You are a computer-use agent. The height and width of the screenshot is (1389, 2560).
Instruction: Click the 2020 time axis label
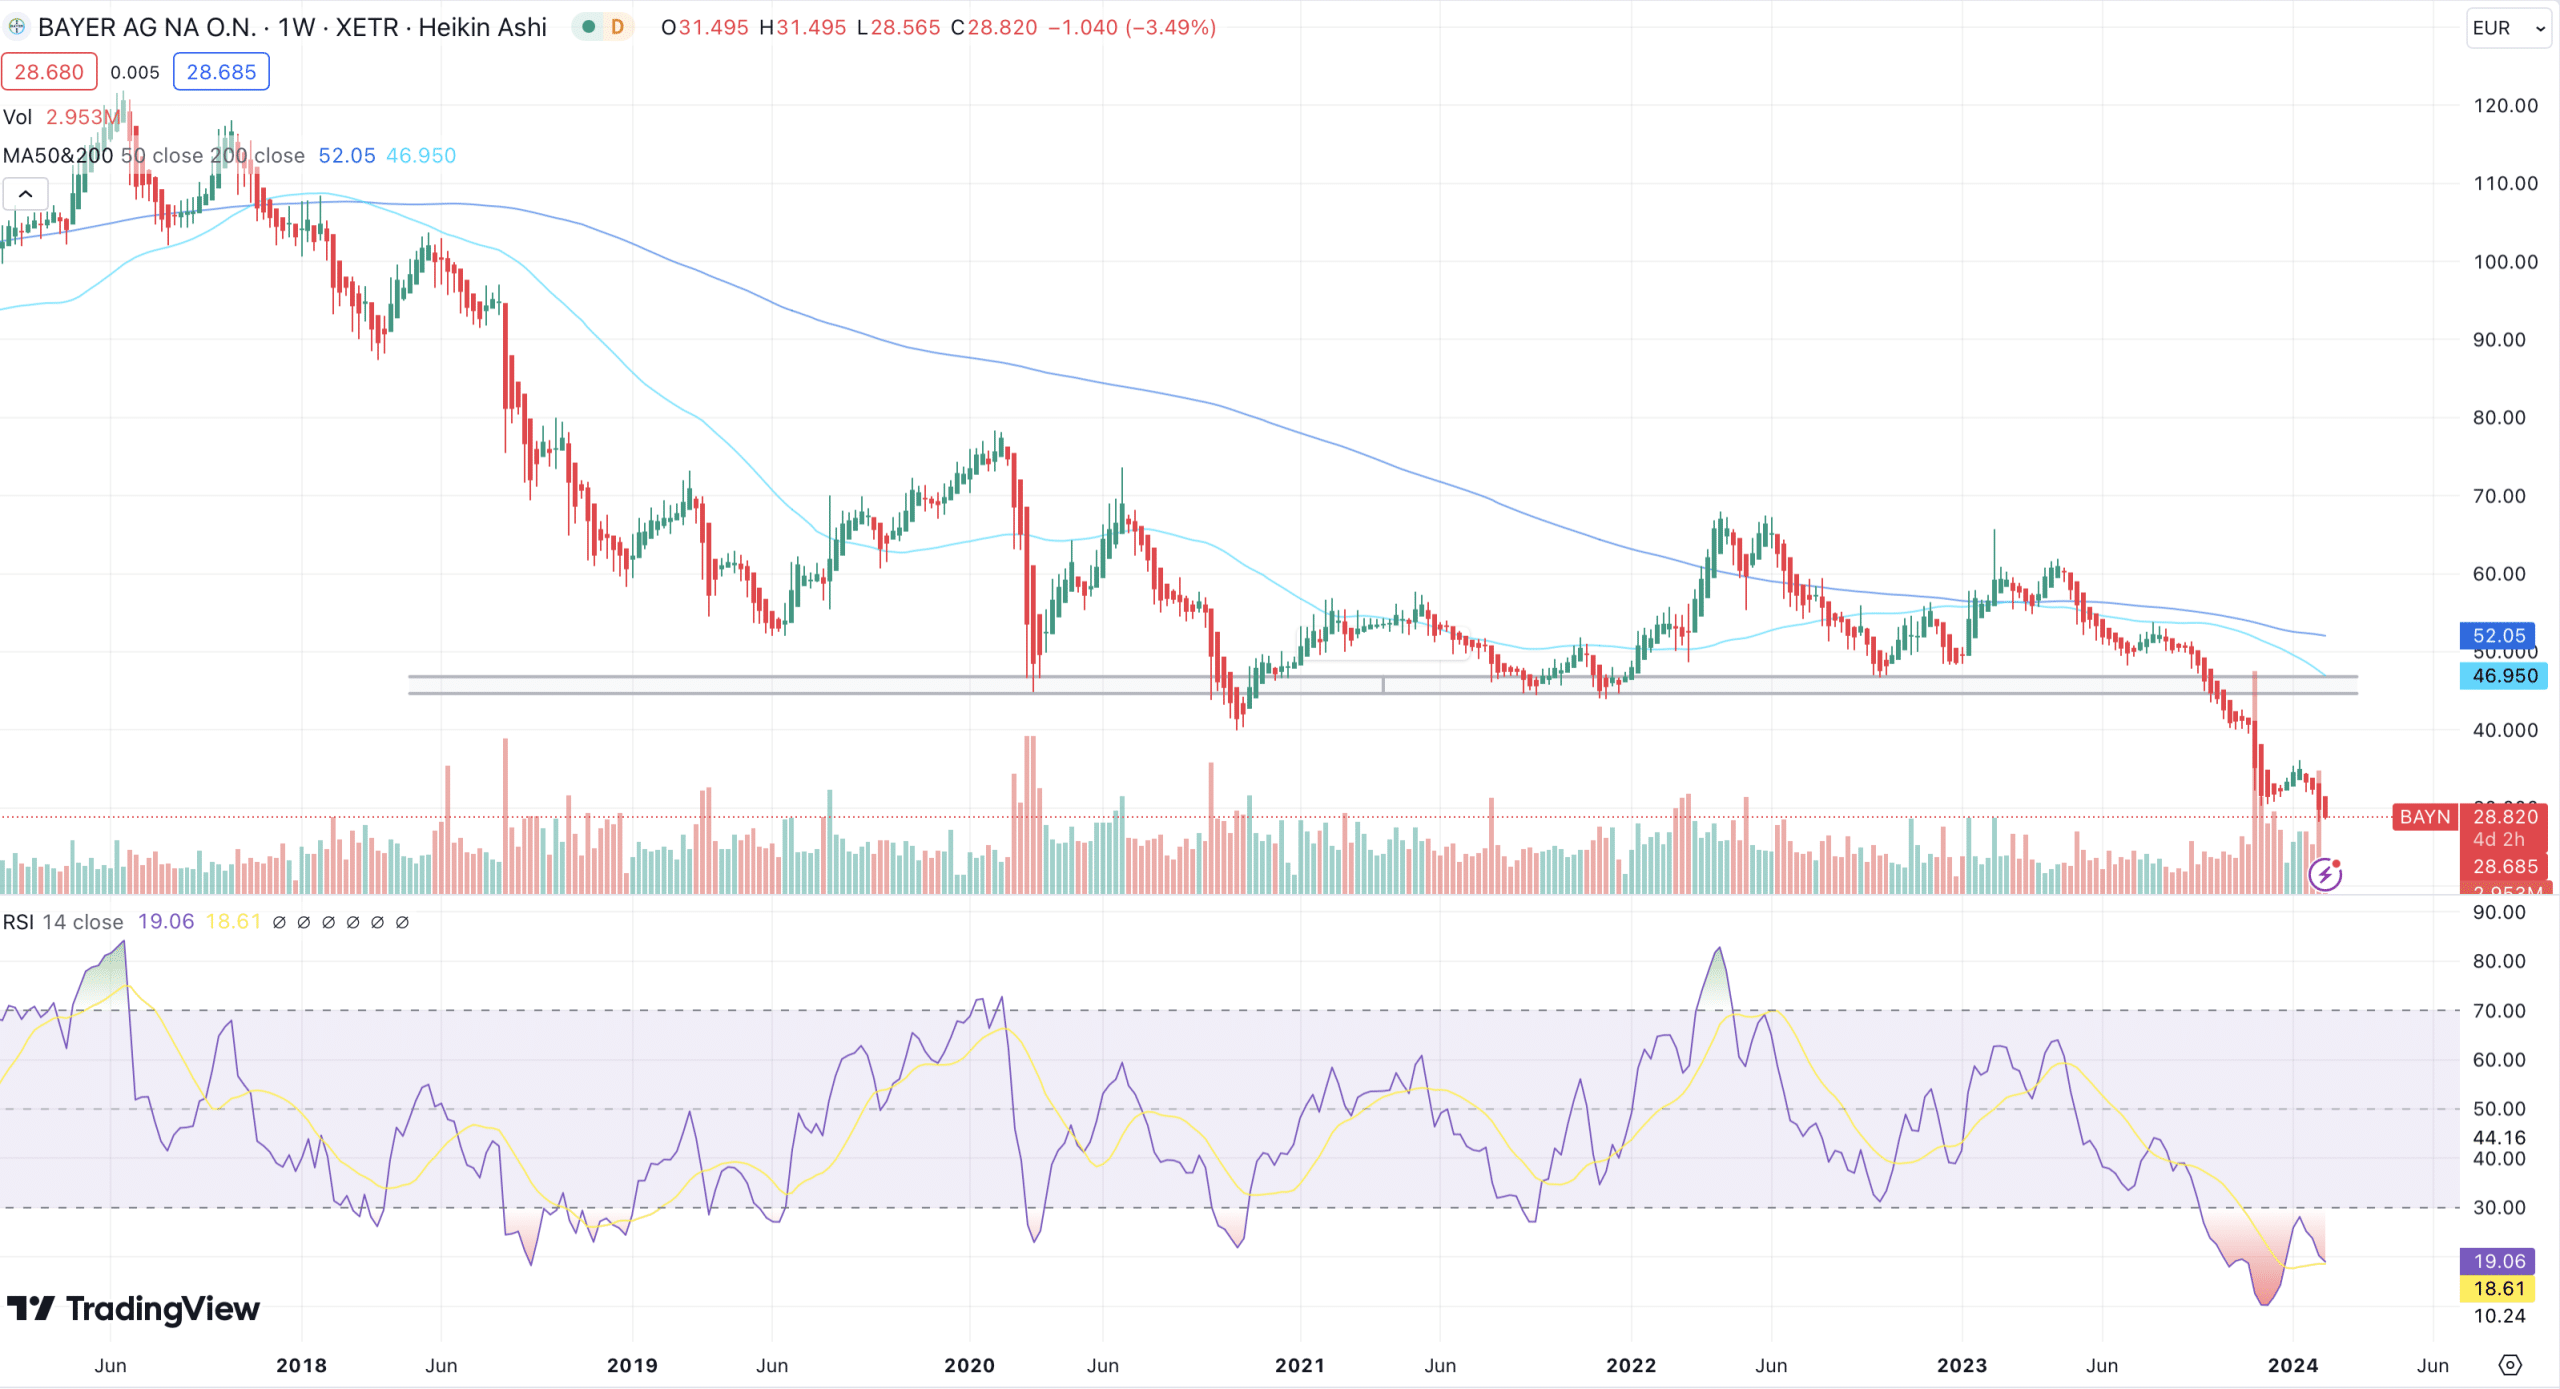pos(969,1366)
